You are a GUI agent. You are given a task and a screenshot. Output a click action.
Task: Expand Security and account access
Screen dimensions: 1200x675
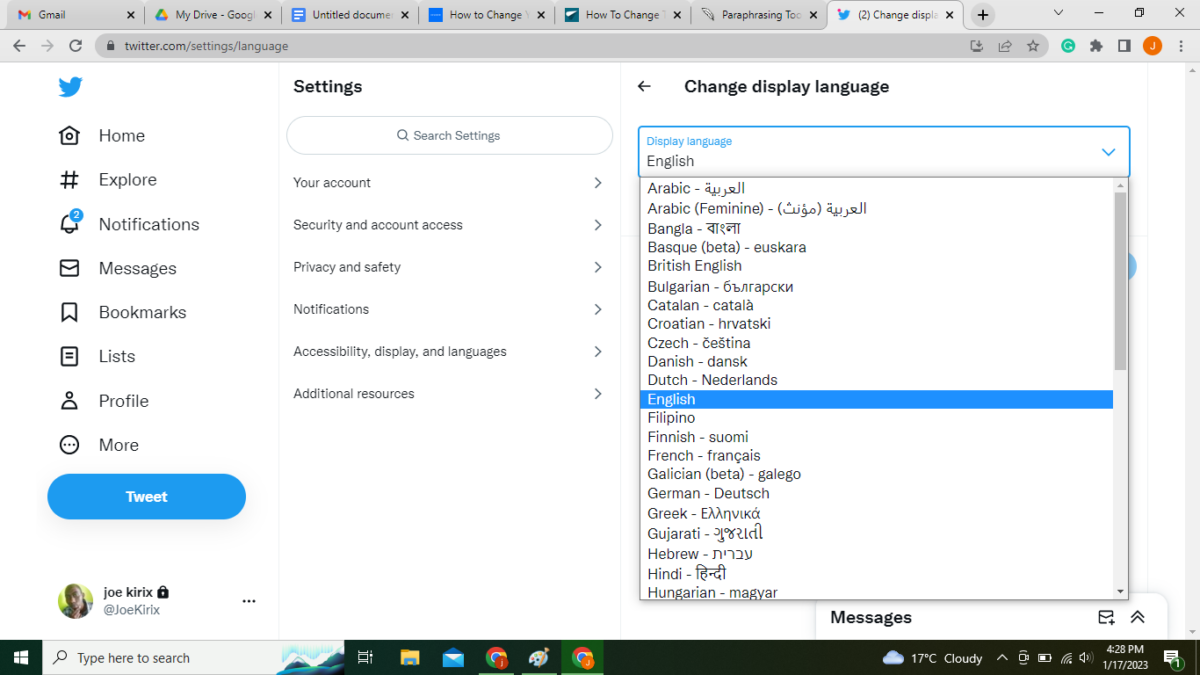[x=449, y=225]
